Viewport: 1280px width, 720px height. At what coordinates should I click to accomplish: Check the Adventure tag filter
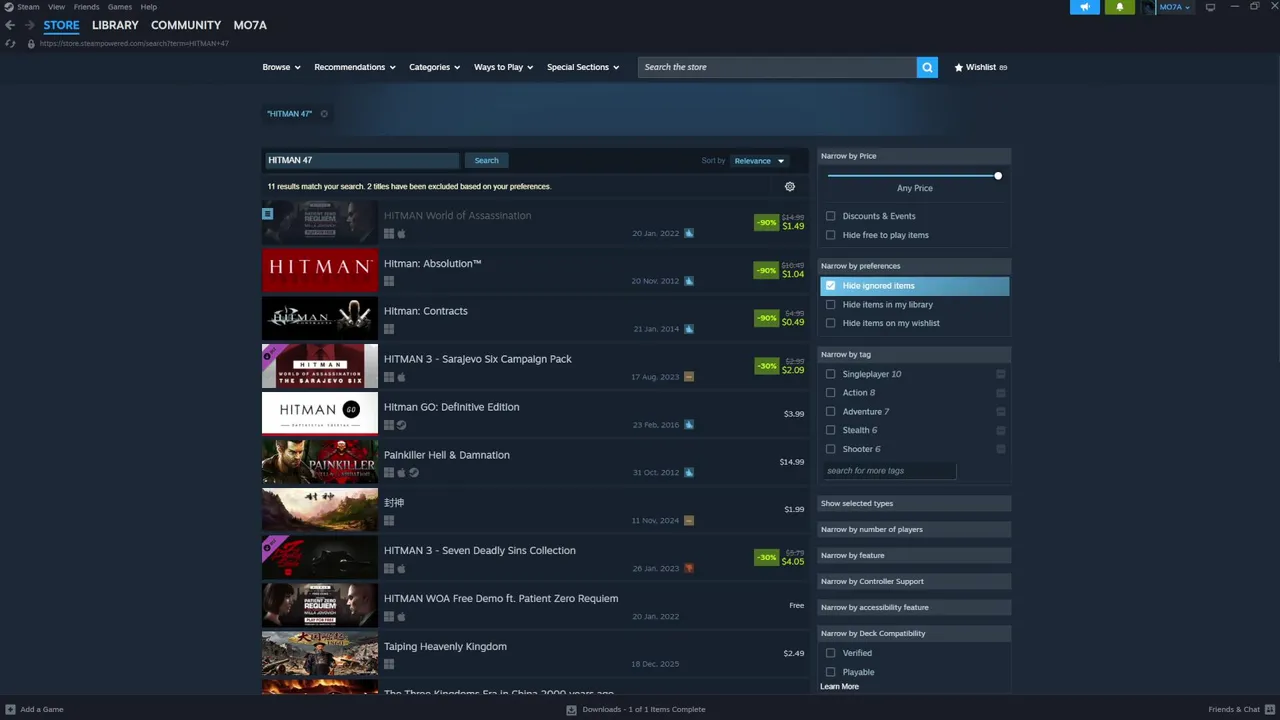coord(830,411)
